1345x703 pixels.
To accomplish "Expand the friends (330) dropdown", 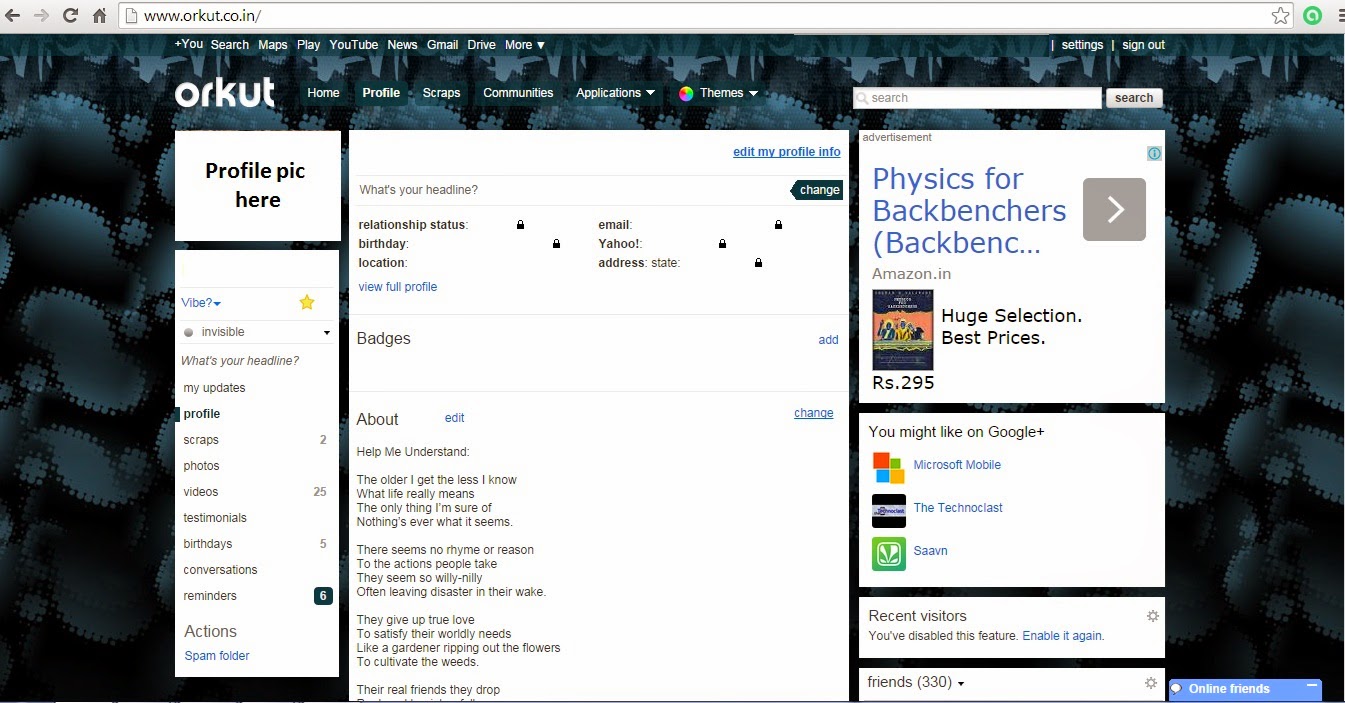I will pos(916,683).
